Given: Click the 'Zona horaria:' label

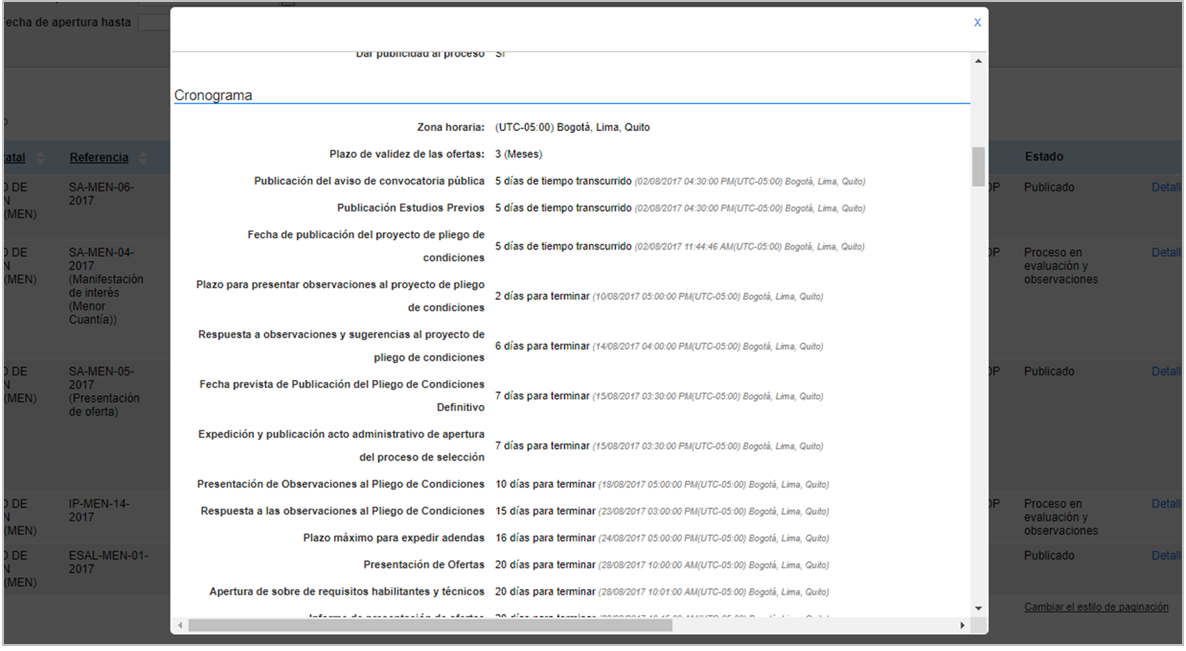Looking at the screenshot, I should [451, 127].
